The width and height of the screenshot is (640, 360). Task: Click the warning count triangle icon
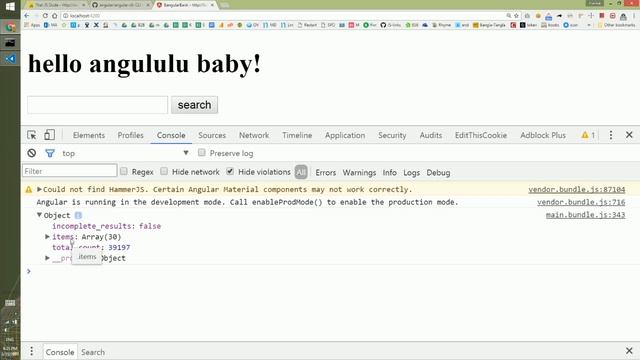coord(585,135)
